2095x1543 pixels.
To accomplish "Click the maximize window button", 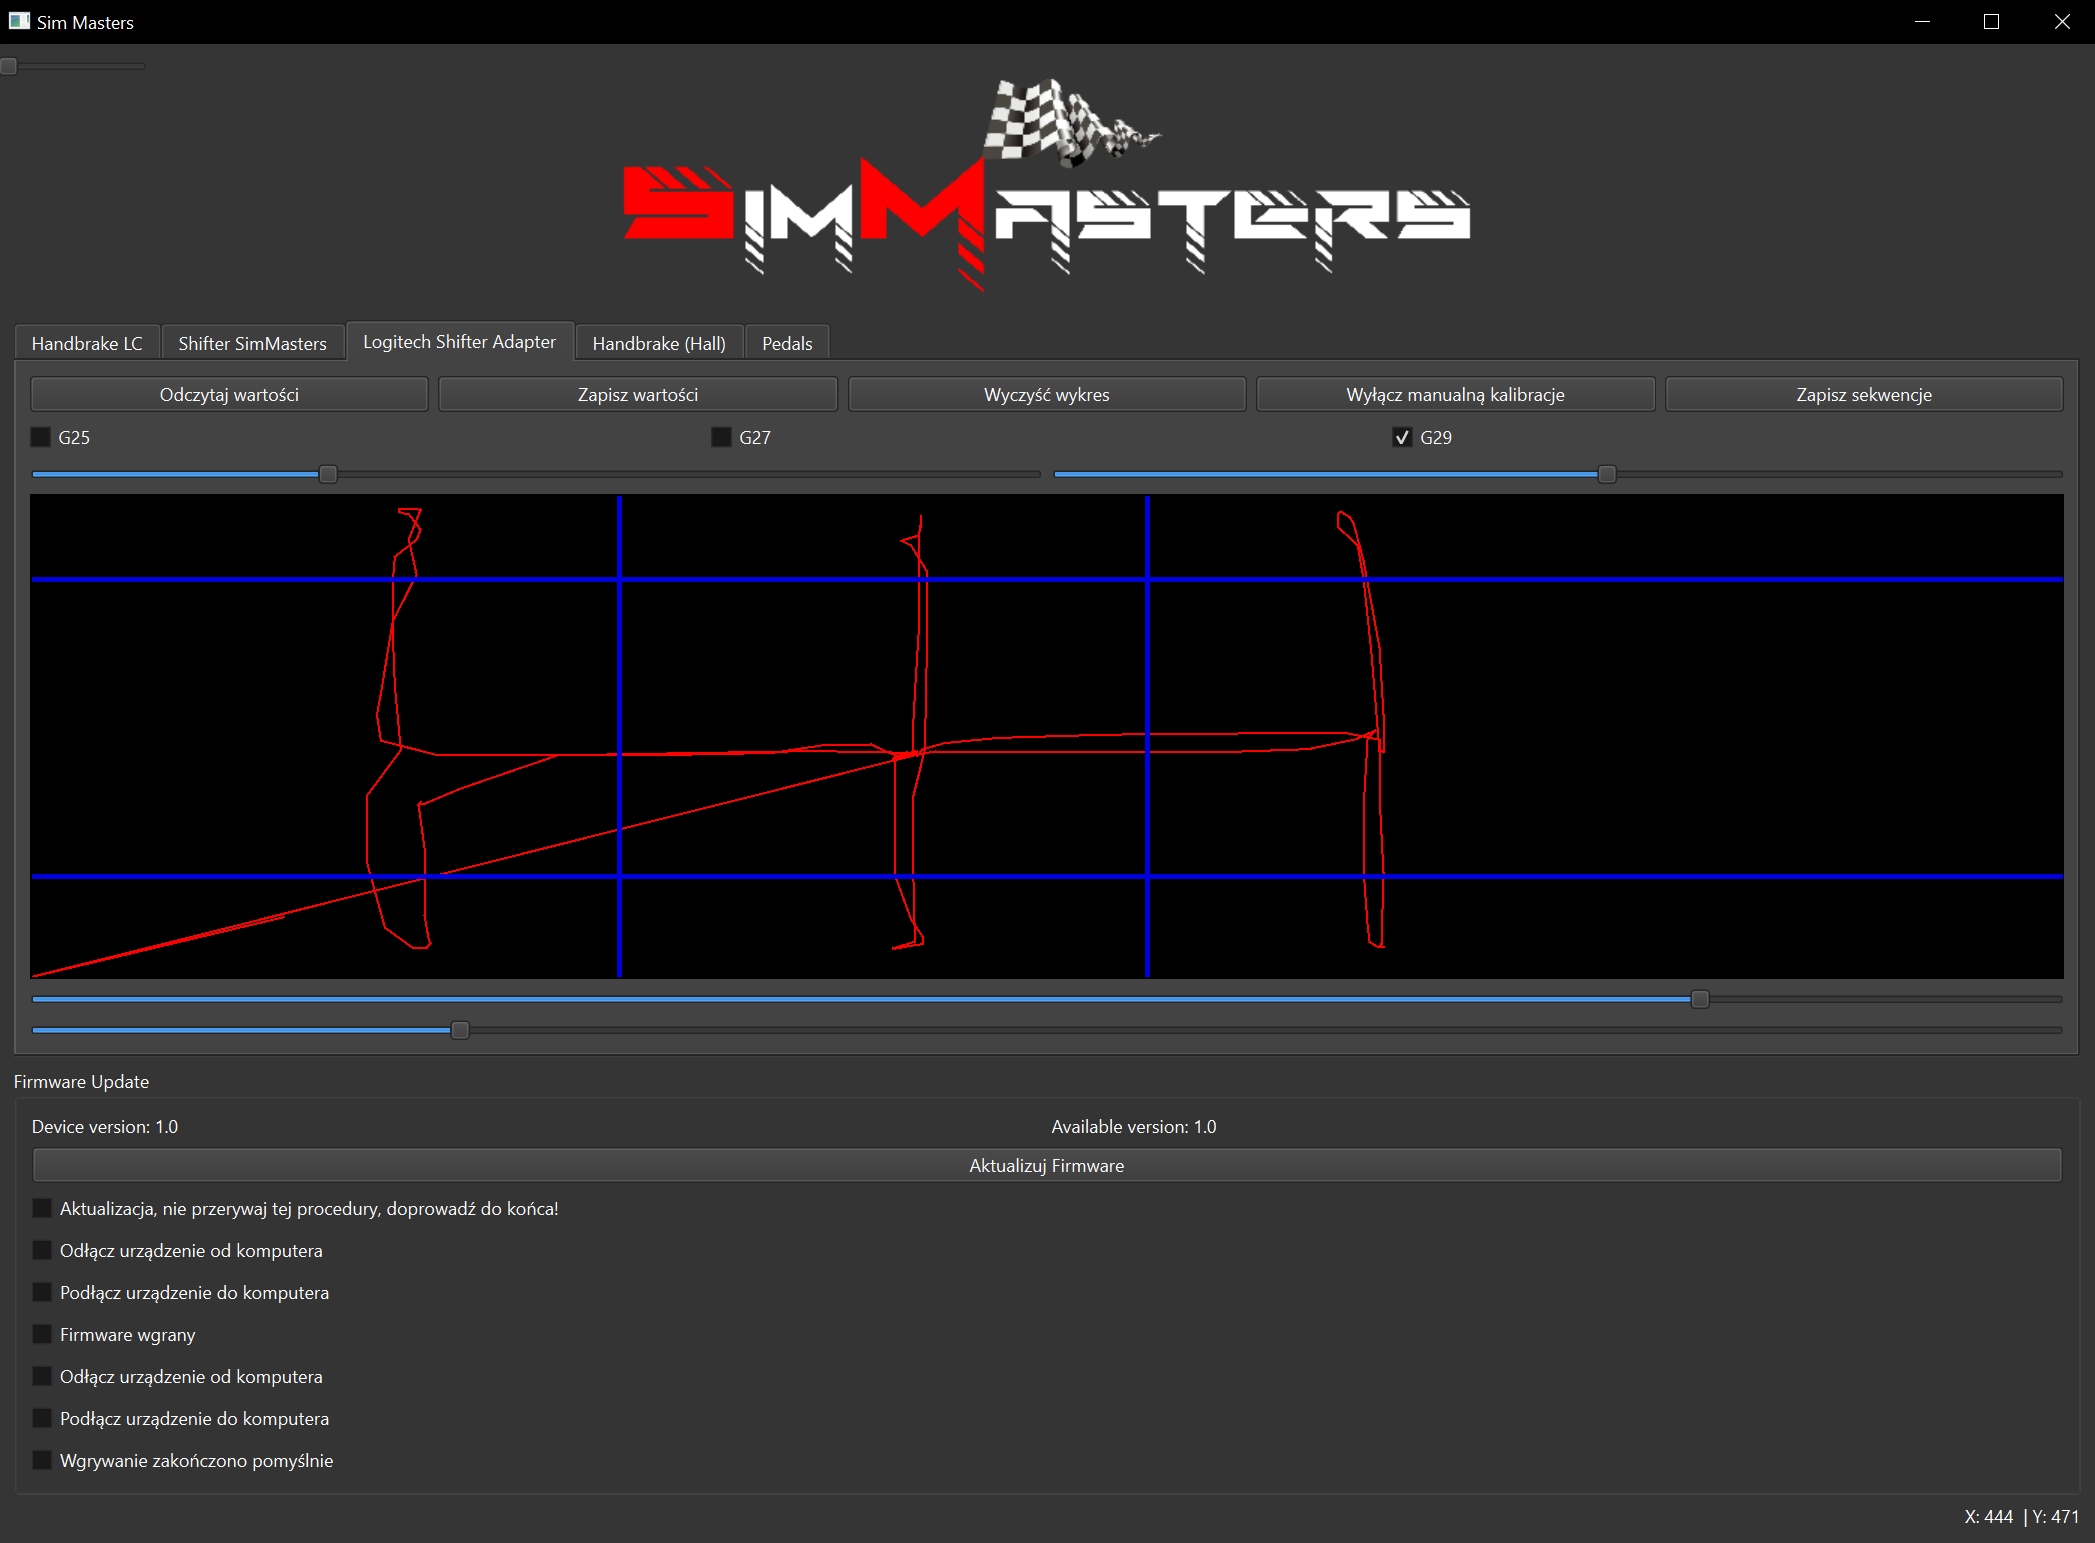I will pyautogui.click(x=1991, y=22).
